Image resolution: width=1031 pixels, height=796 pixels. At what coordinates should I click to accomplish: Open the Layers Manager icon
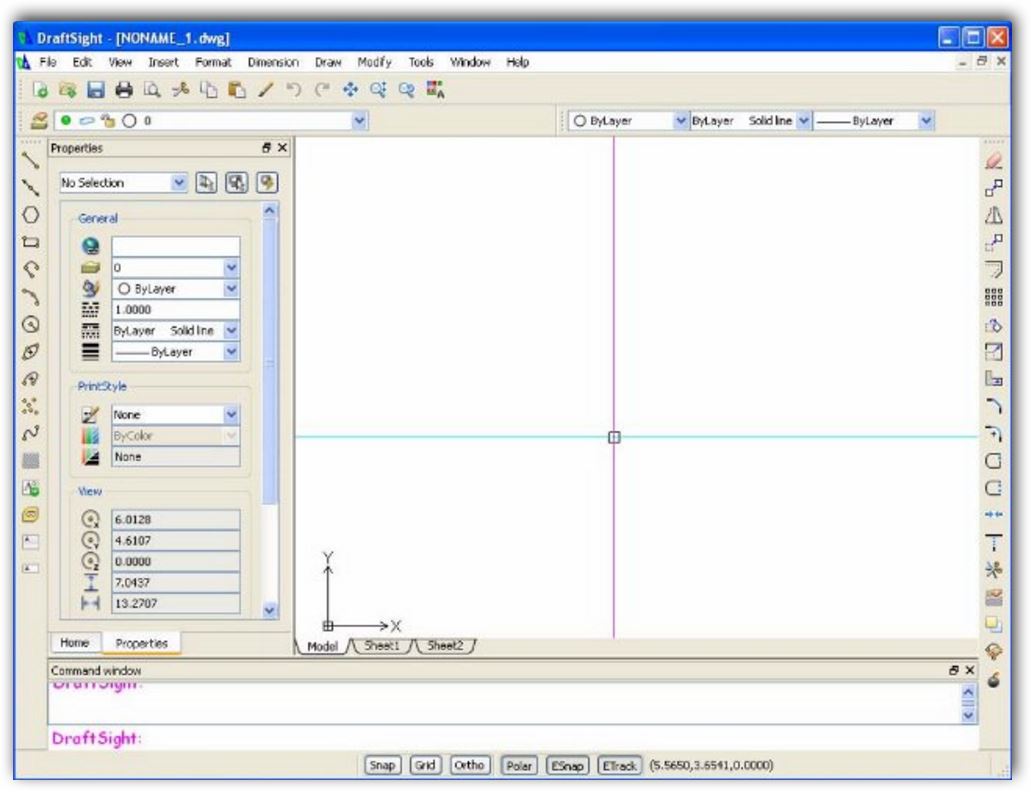click(39, 121)
